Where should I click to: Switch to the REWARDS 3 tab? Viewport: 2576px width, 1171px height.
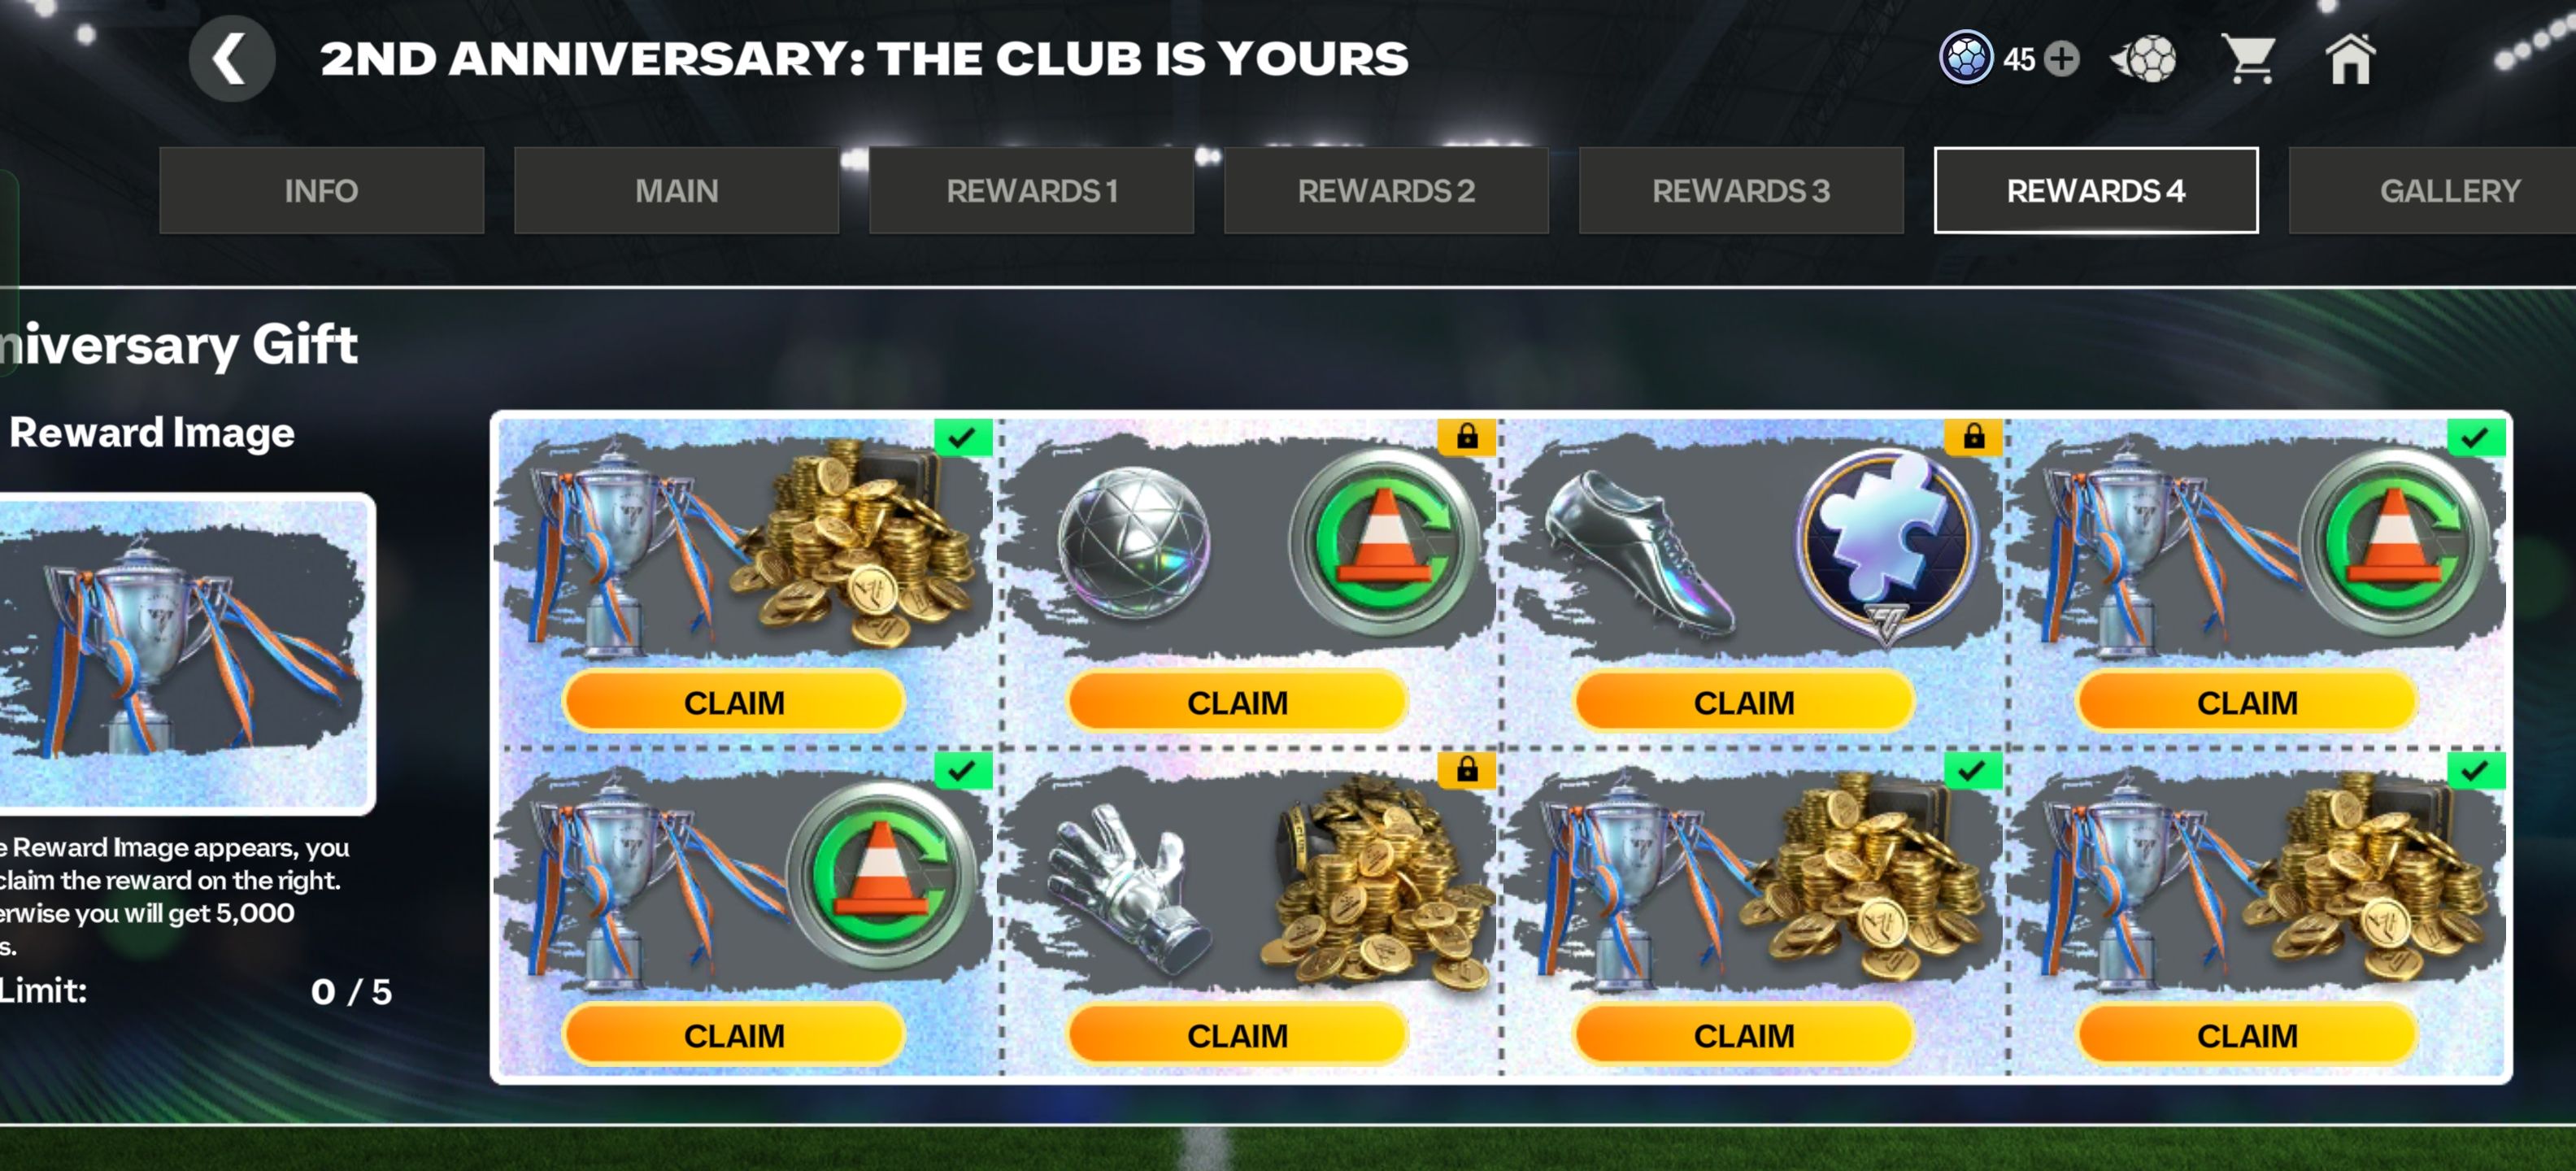[1741, 191]
